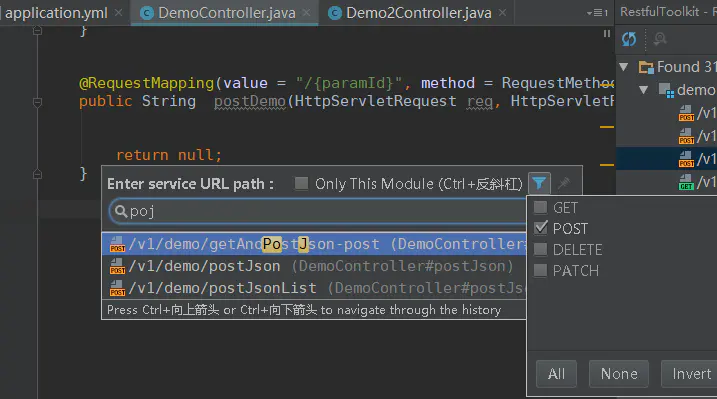Click the All button in filter popup

(556, 374)
